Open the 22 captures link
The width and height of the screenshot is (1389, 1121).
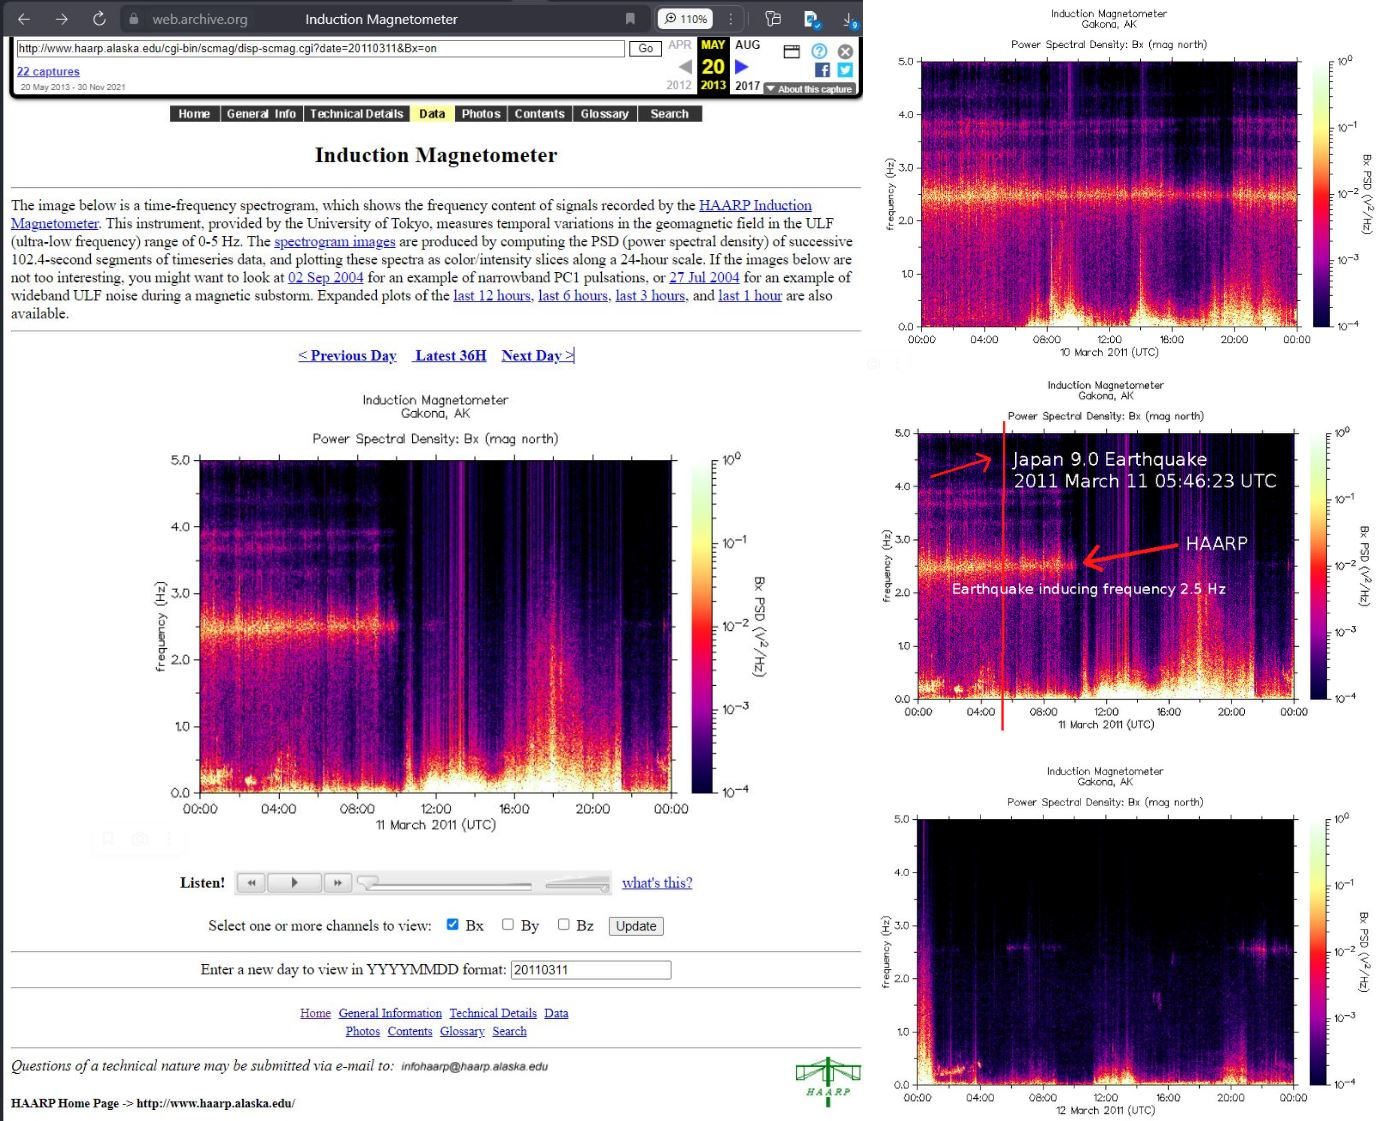point(48,71)
